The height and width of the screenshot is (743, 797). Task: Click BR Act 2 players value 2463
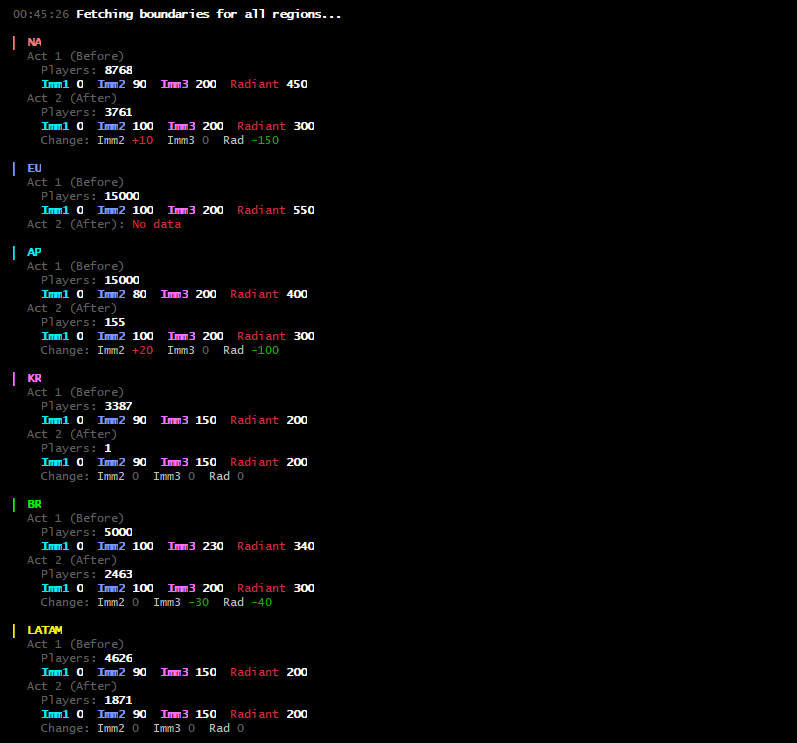coord(118,574)
